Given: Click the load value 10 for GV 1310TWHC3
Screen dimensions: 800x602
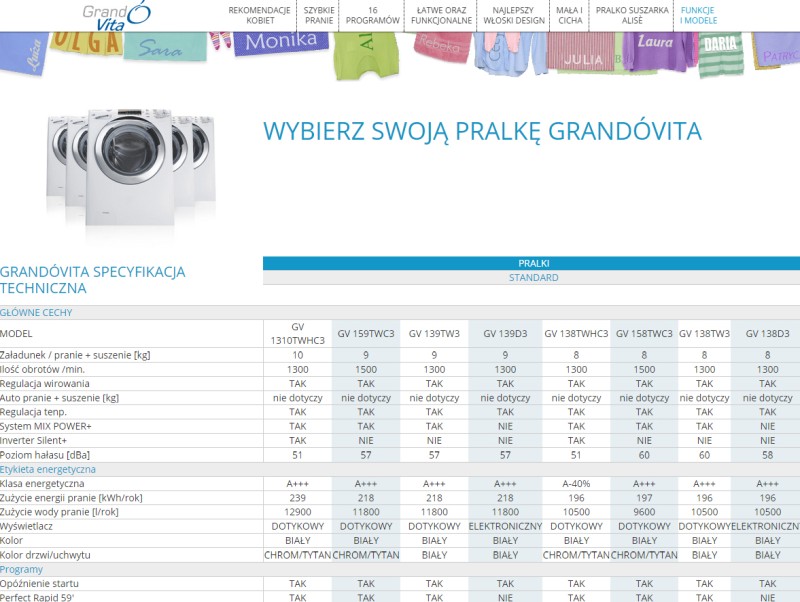Looking at the screenshot, I should 297,355.
